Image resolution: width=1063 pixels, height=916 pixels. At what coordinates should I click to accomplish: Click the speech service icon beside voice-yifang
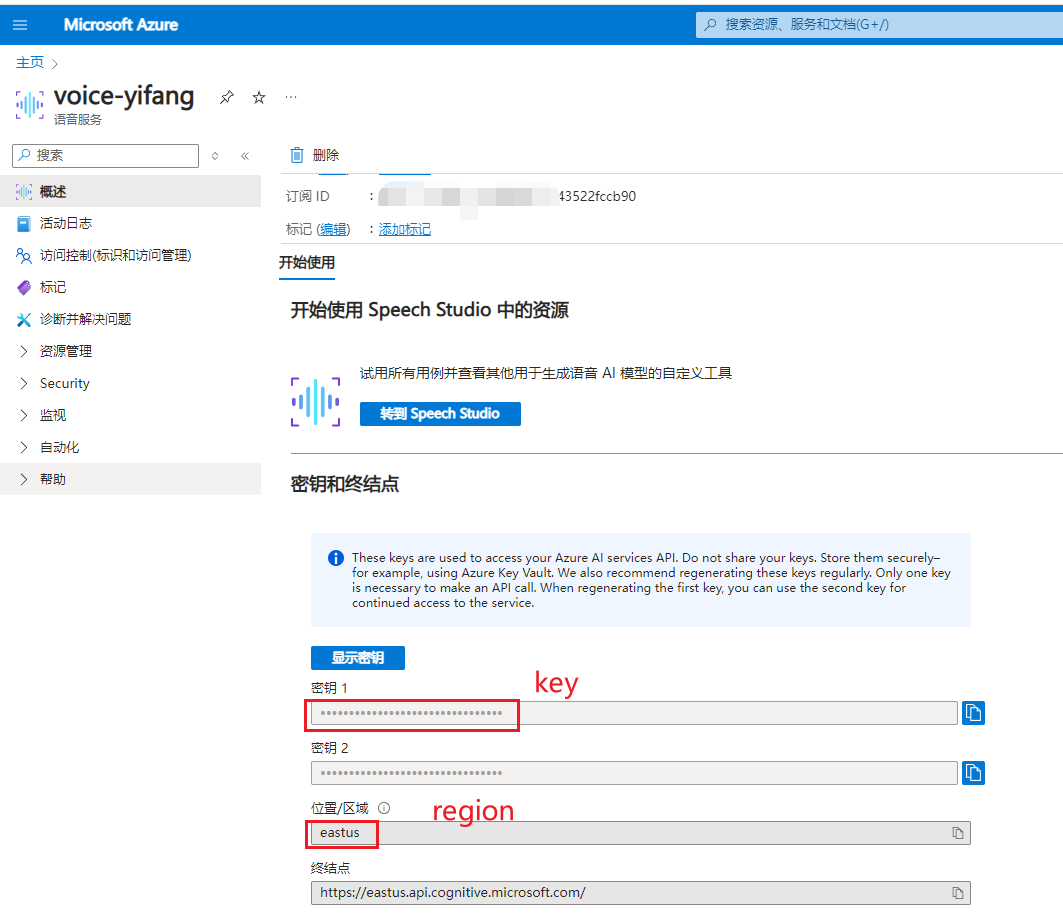pyautogui.click(x=29, y=105)
